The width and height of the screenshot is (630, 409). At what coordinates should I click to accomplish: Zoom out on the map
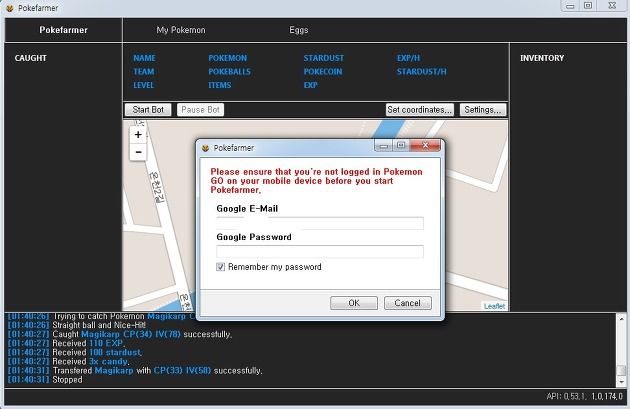pos(138,152)
